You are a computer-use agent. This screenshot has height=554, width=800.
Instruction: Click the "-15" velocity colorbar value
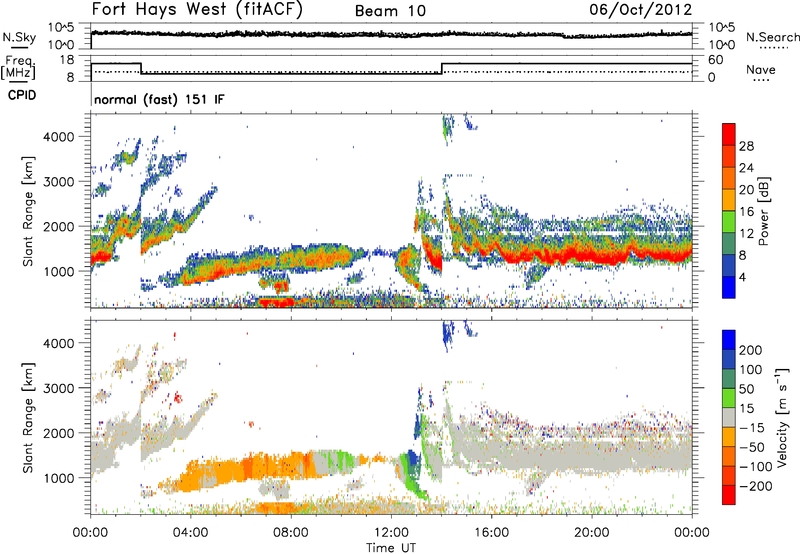point(752,428)
